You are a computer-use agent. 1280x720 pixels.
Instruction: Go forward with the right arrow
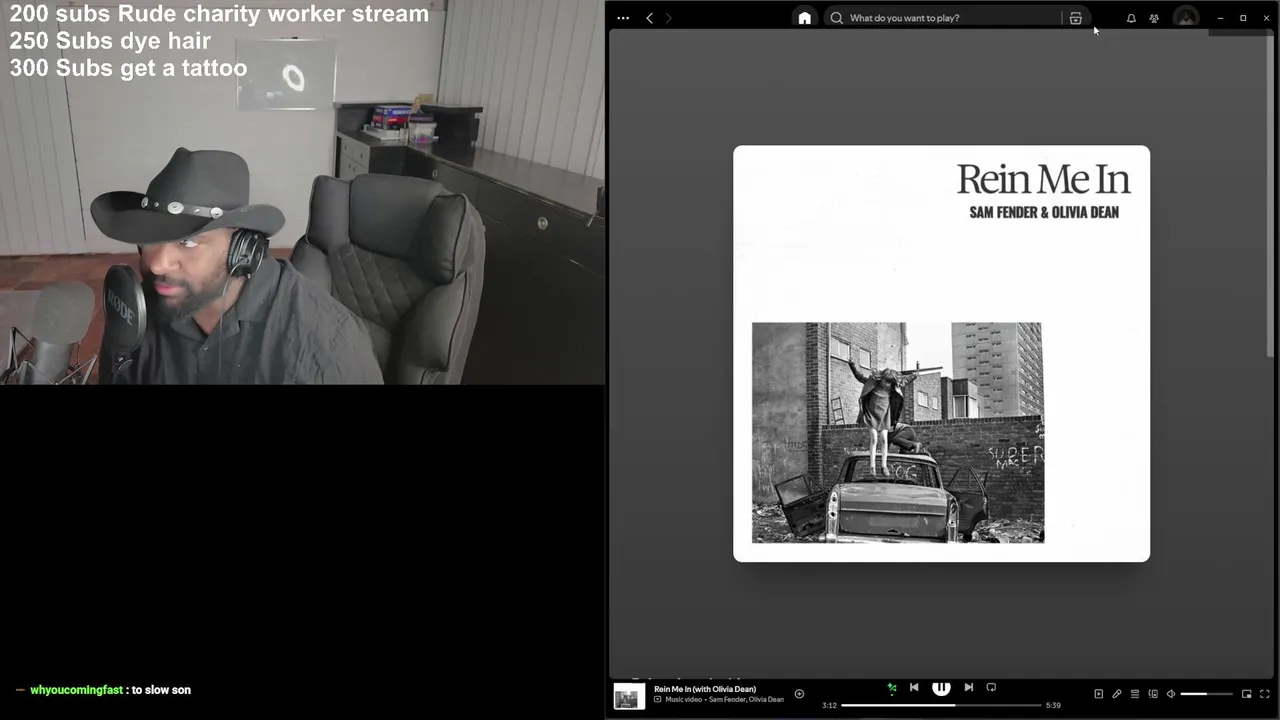click(668, 18)
